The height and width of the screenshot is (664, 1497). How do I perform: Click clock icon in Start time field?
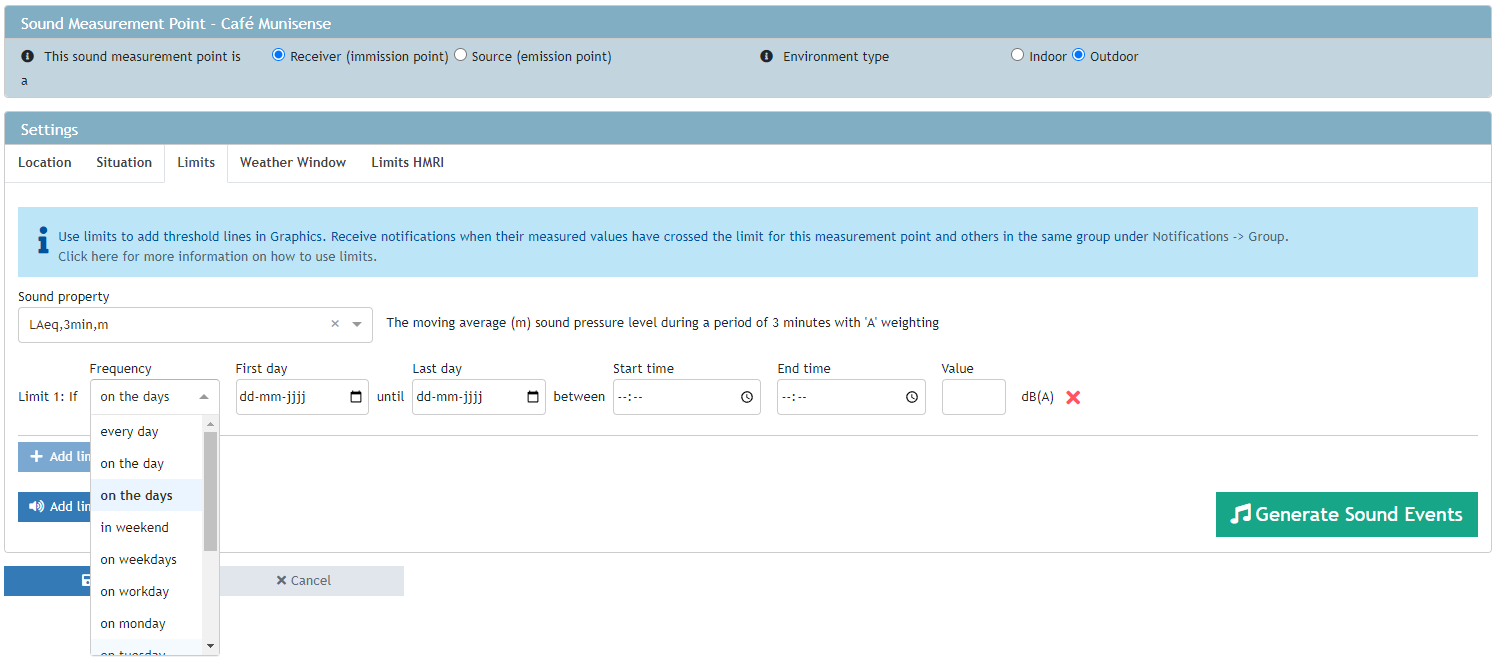(747, 397)
